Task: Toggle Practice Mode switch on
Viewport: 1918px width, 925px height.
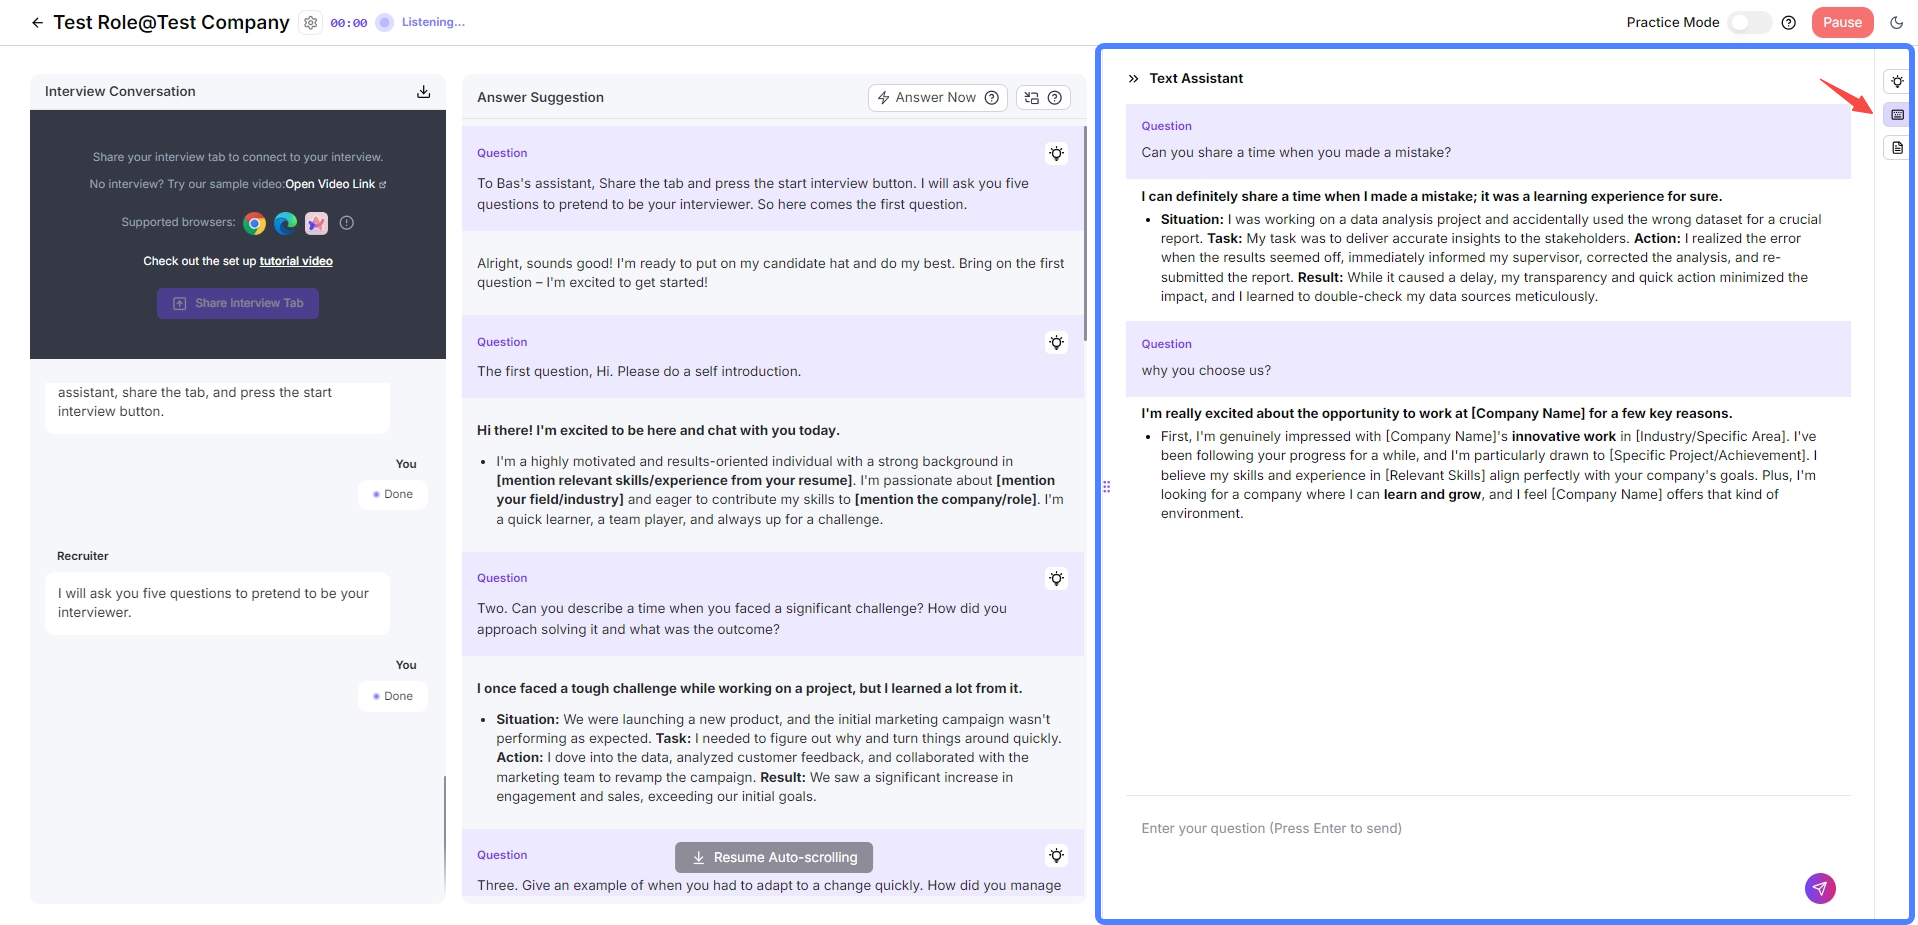Action: pyautogui.click(x=1749, y=22)
